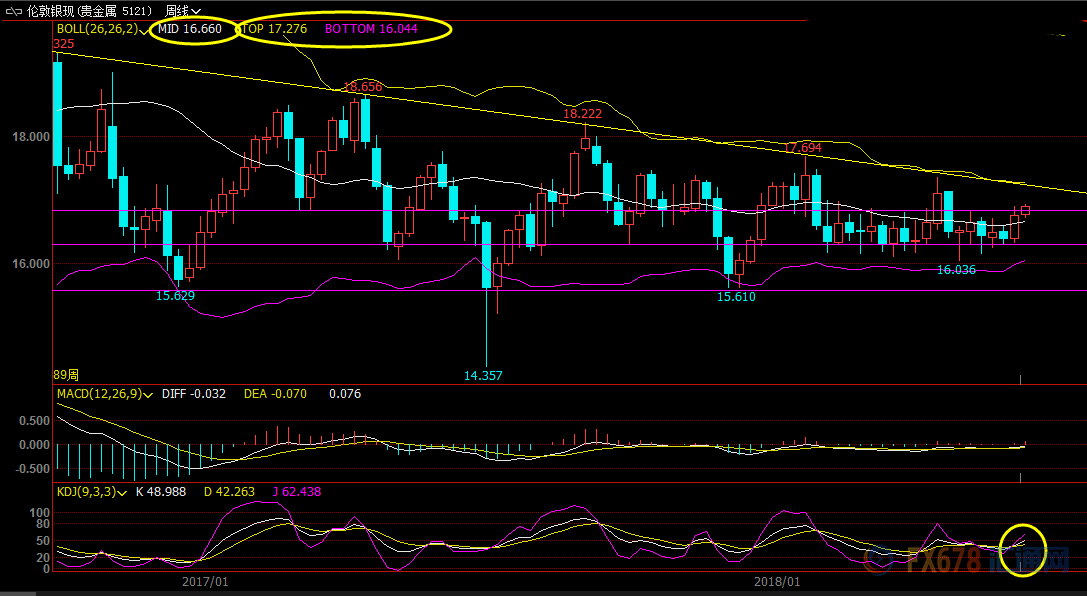
Task: Click the 14.357 low price label
Action: 483,376
